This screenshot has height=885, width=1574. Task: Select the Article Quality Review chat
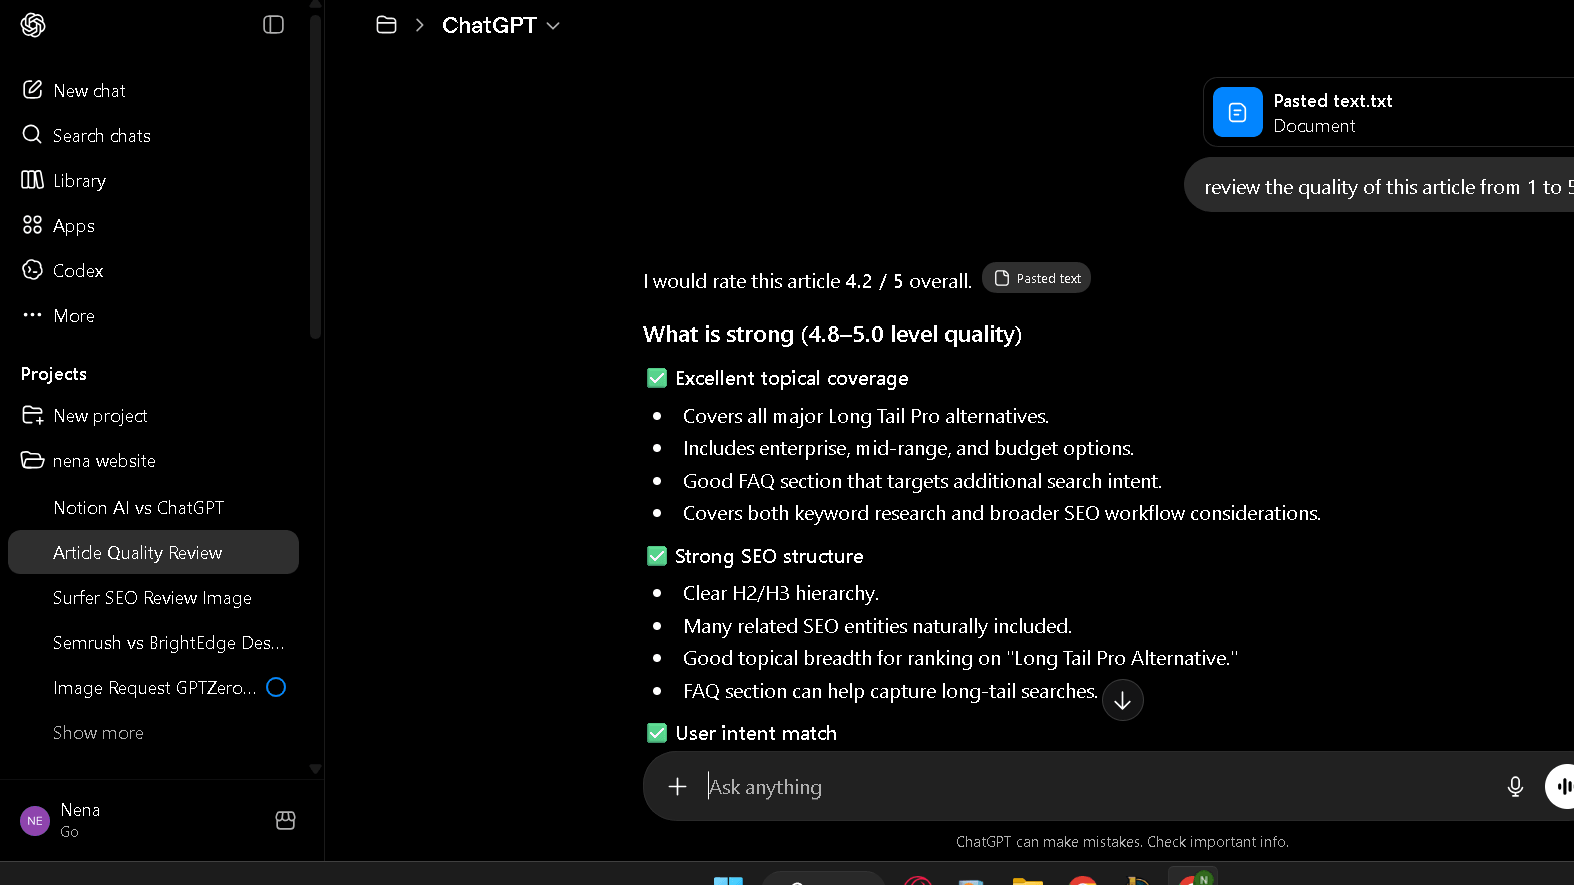(x=153, y=552)
